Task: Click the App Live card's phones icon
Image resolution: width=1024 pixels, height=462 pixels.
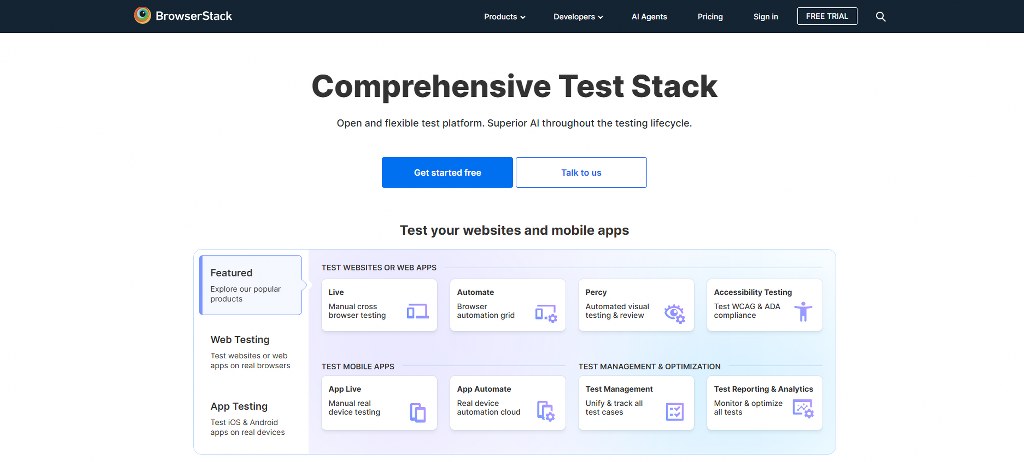Action: [x=418, y=412]
